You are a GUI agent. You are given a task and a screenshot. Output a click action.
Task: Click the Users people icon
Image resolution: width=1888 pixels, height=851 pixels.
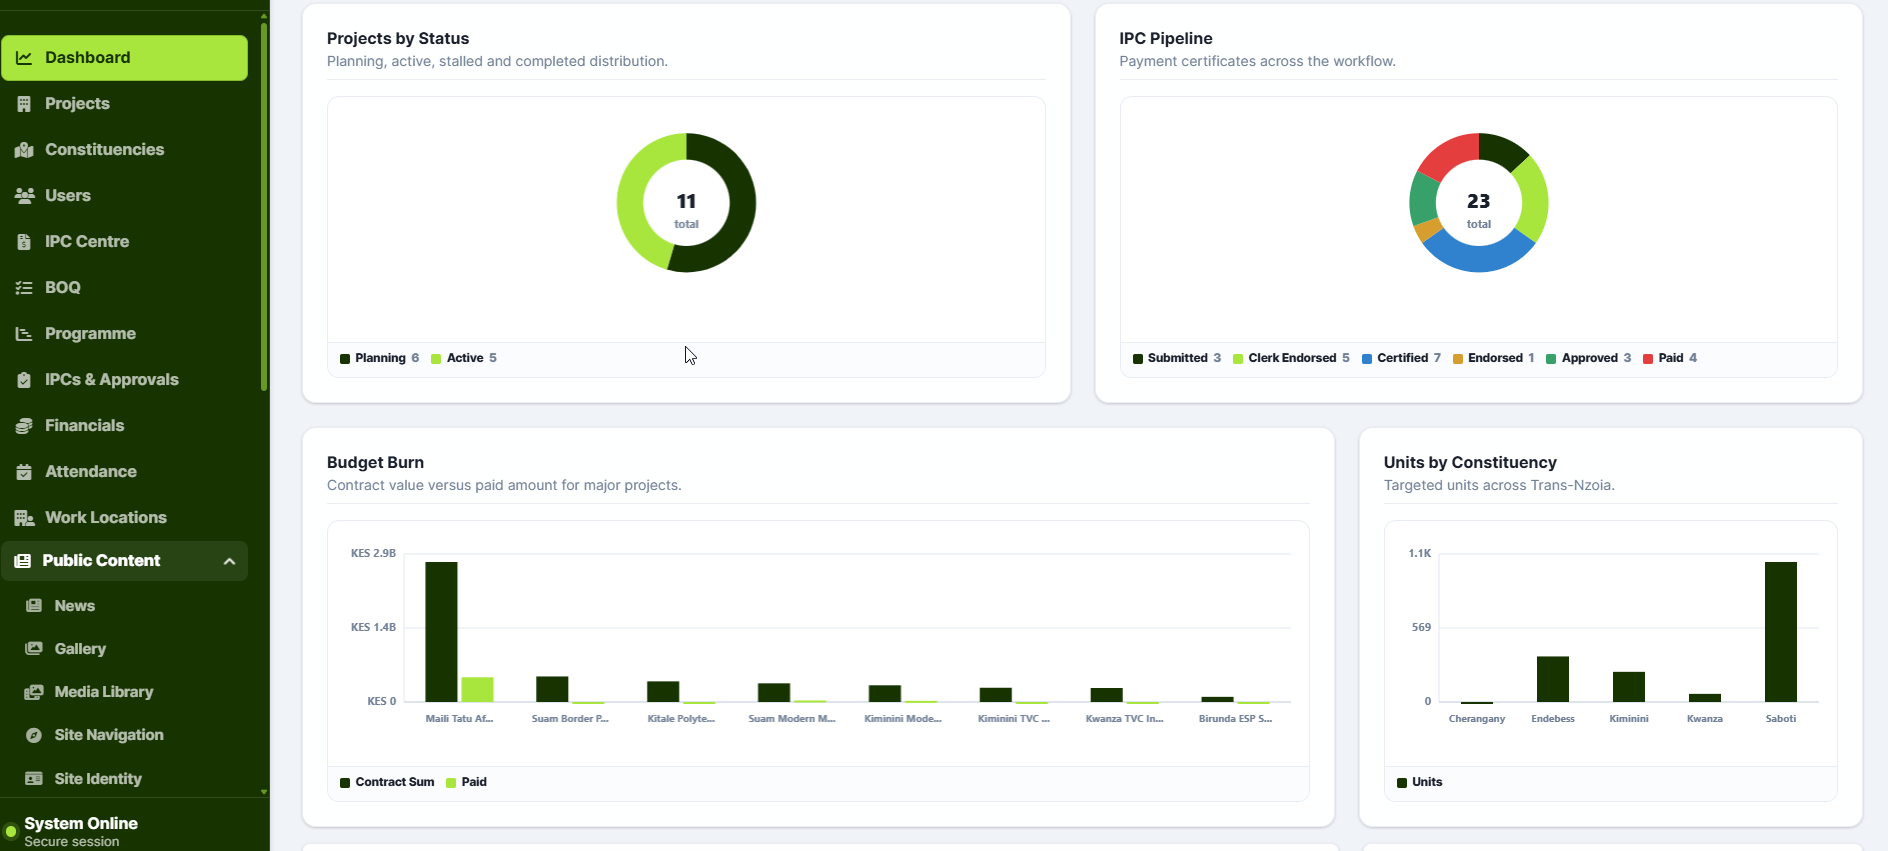[24, 196]
